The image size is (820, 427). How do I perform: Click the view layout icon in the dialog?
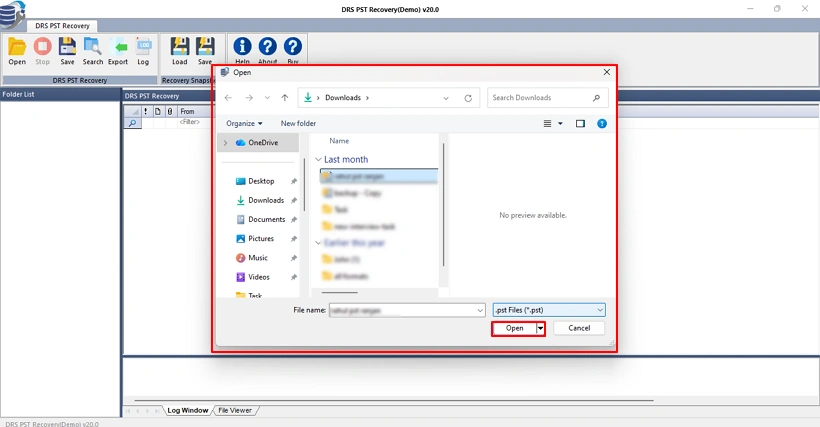547,123
